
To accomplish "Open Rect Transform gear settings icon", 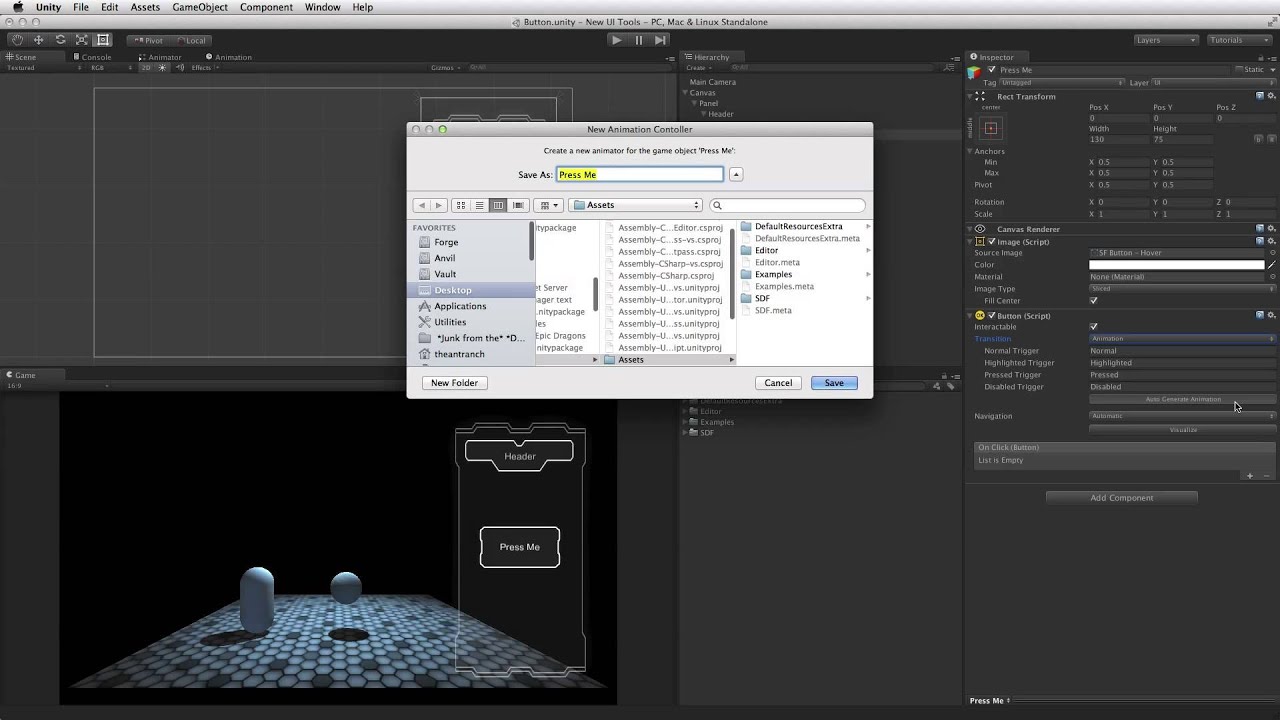I will (1271, 96).
